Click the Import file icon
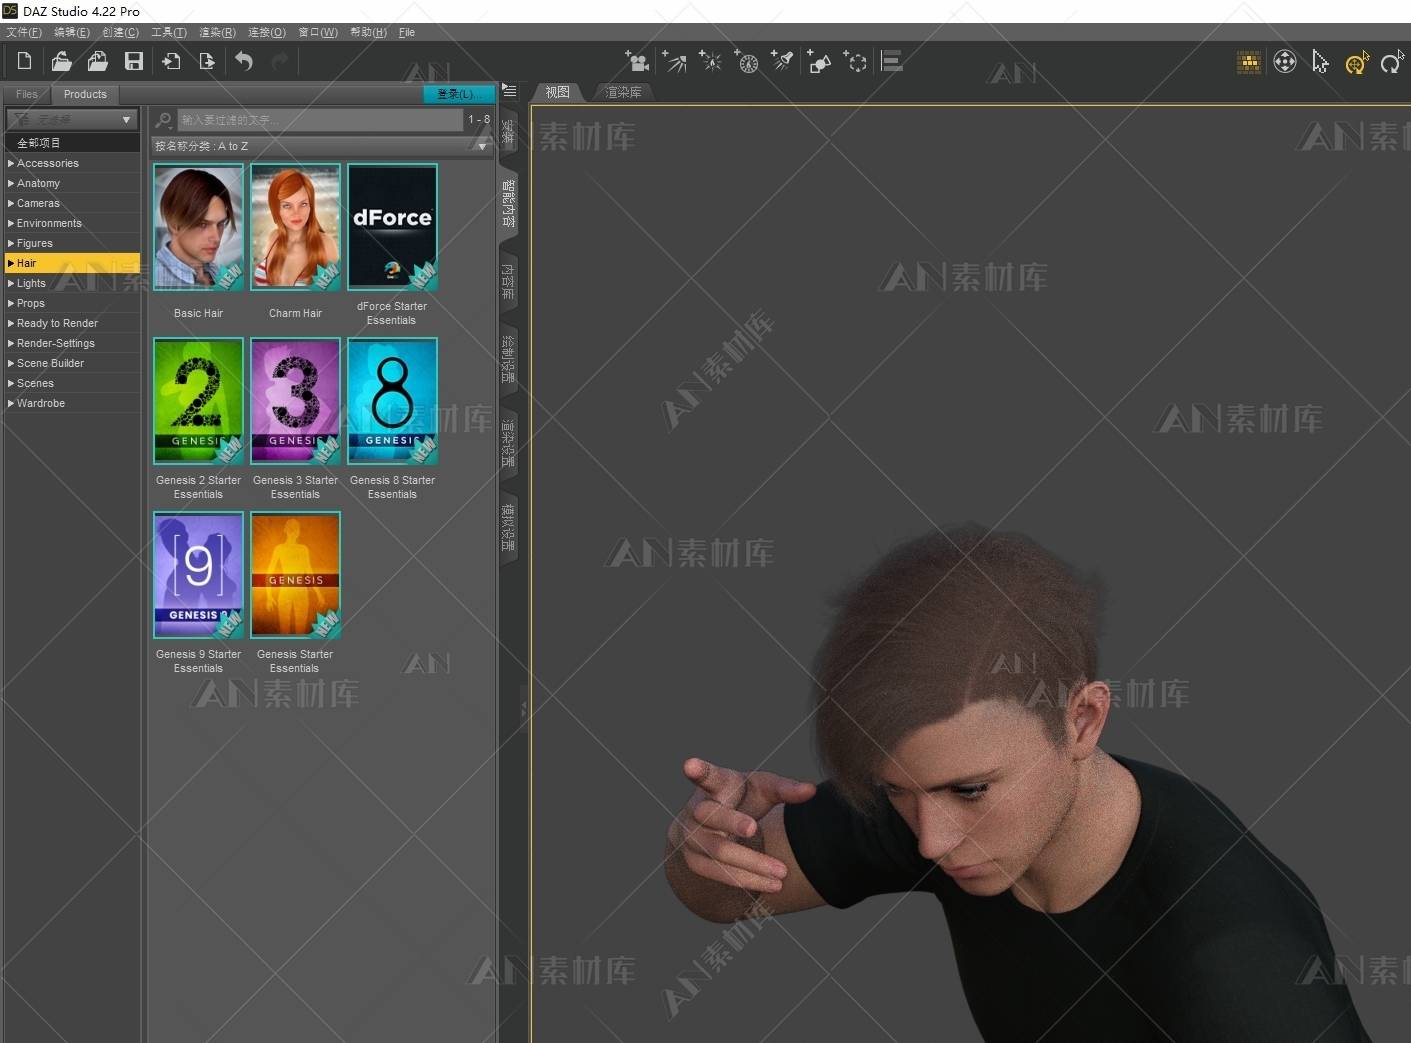The height and width of the screenshot is (1043, 1411). point(171,61)
